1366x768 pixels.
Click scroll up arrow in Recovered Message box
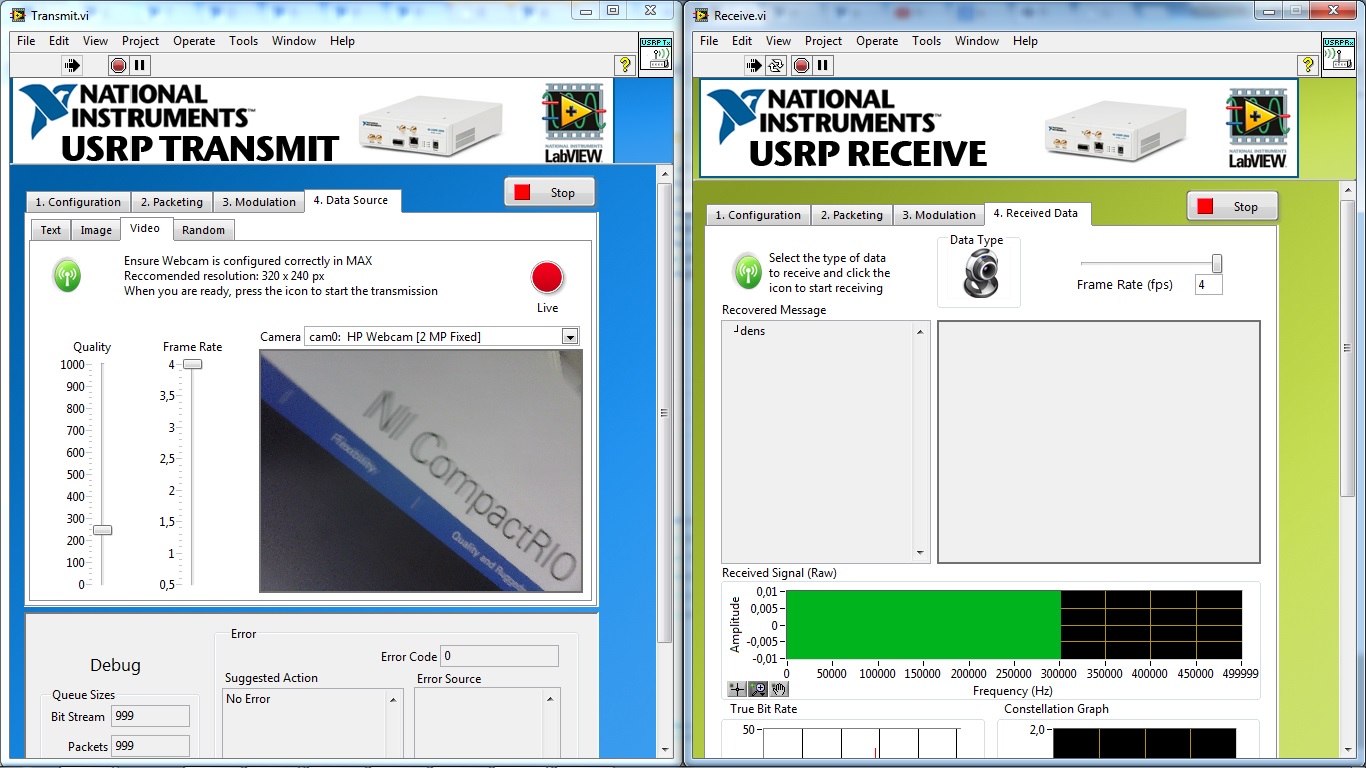pyautogui.click(x=920, y=331)
